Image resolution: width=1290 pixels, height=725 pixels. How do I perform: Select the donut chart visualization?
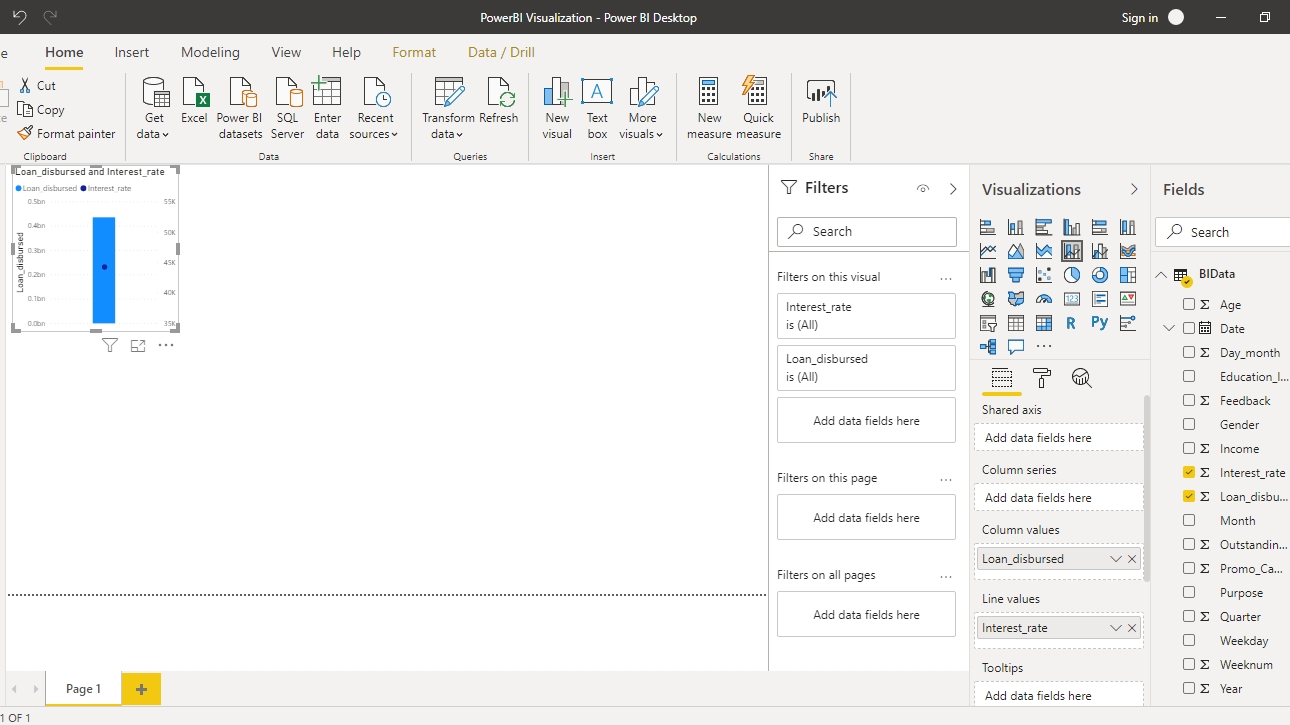click(x=1100, y=275)
